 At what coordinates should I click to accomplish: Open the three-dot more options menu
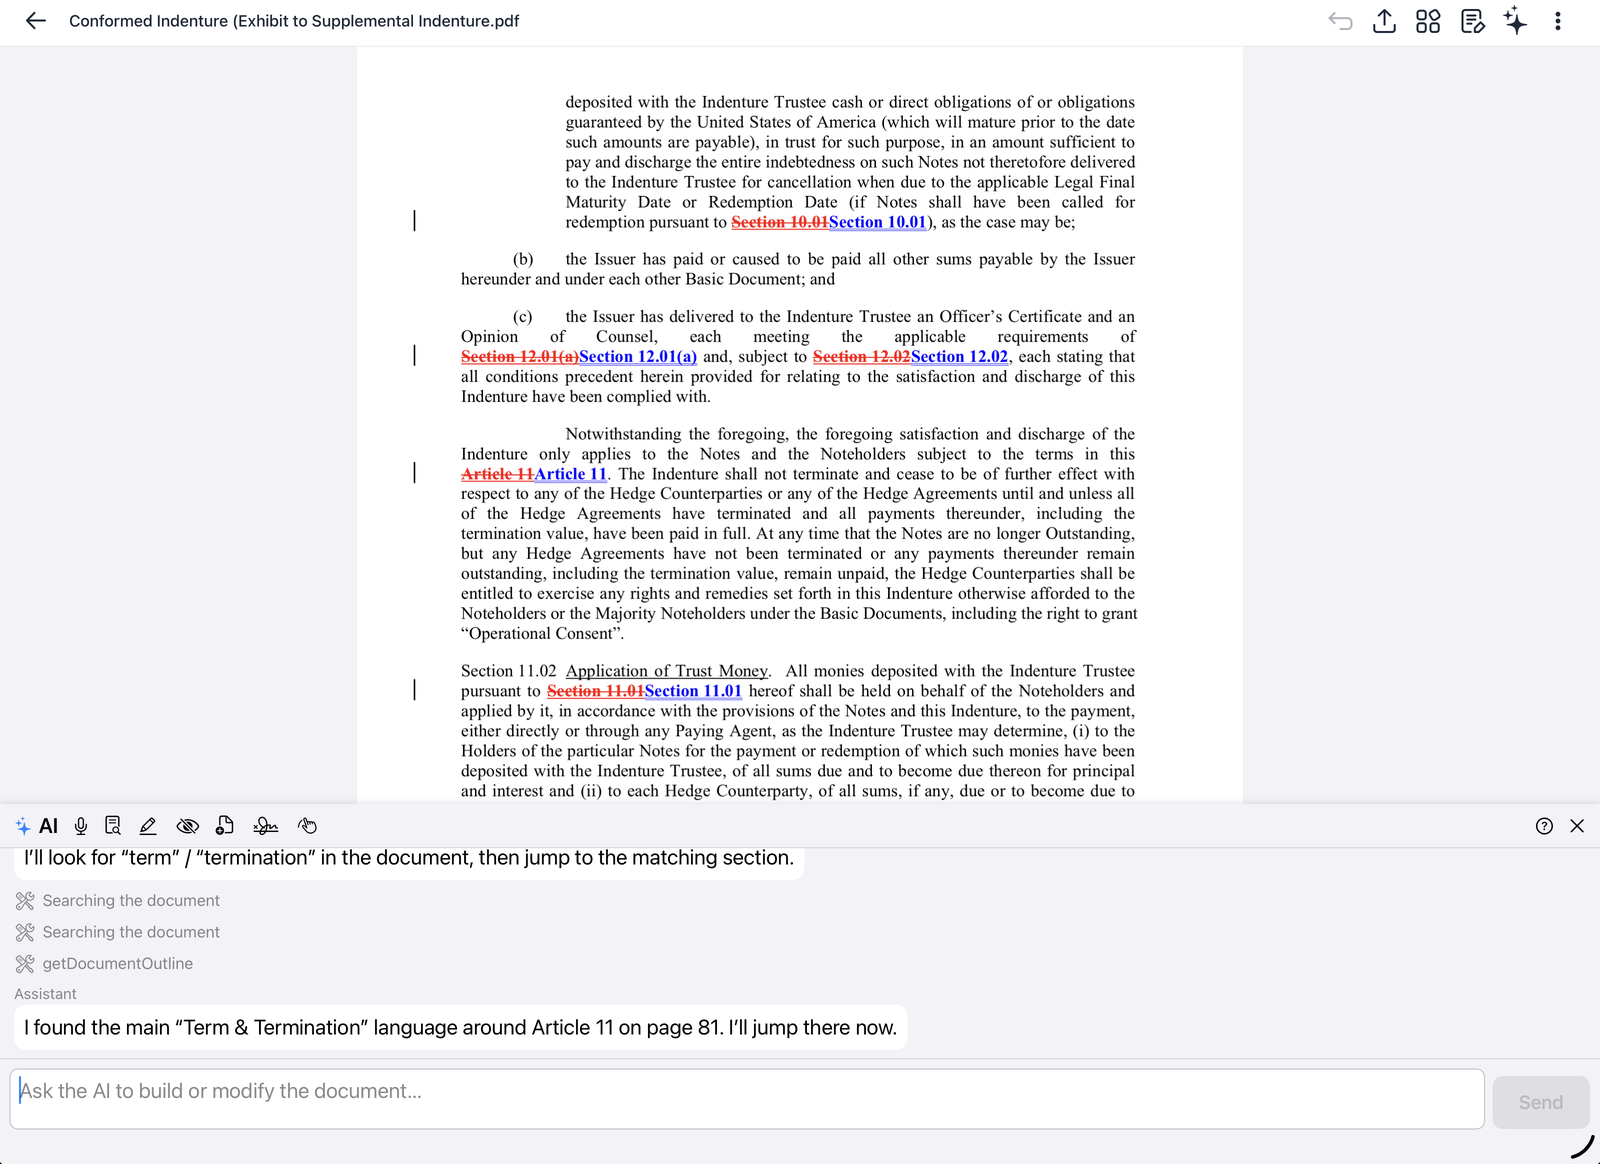[x=1558, y=21]
